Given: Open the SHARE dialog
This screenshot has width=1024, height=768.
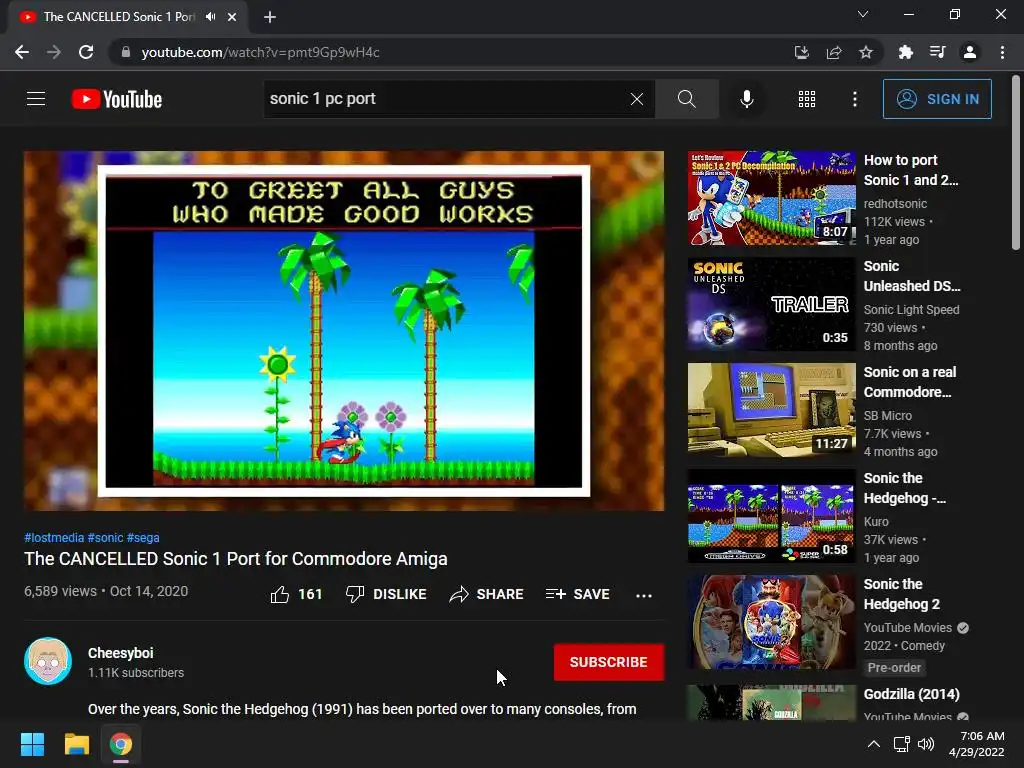Looking at the screenshot, I should [x=487, y=594].
